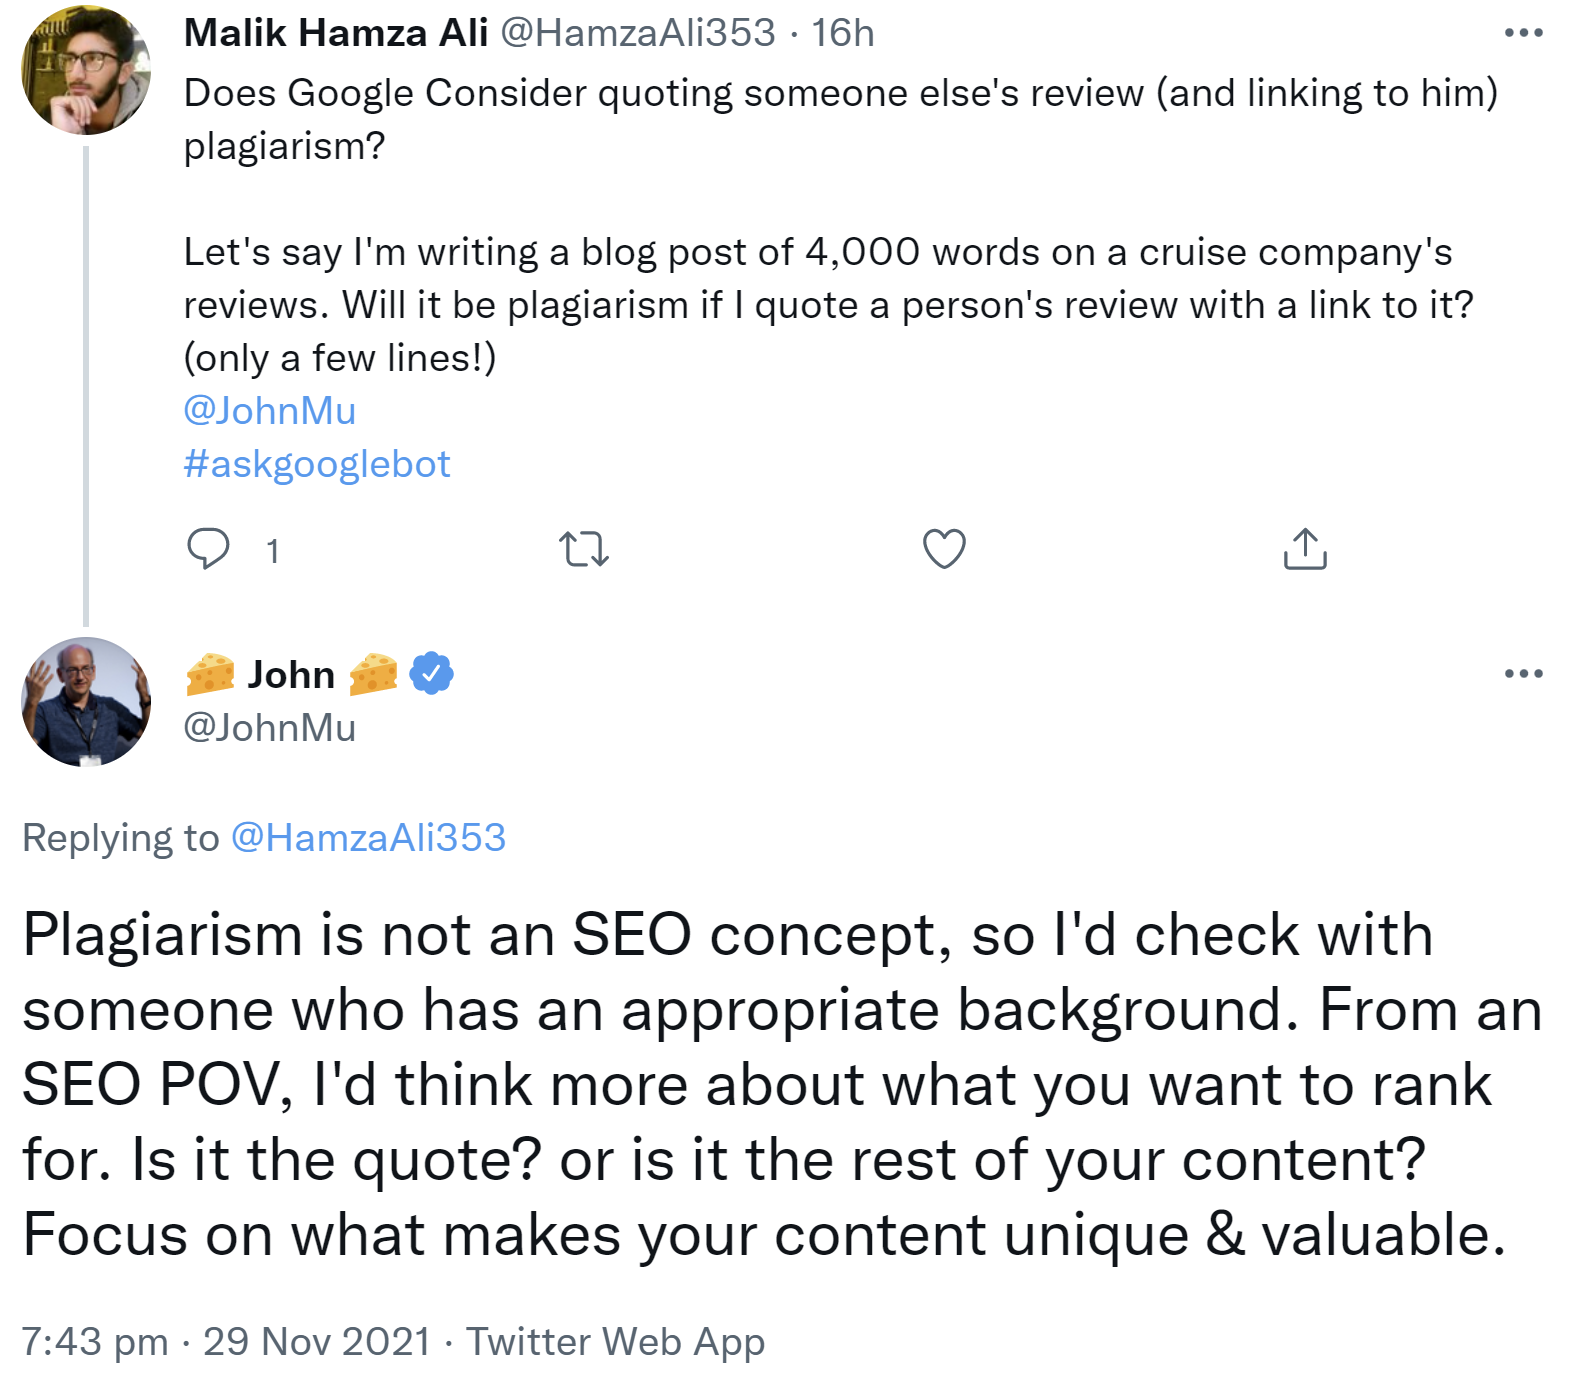
Task: Open Malik Hamza Ali's profile picture
Action: click(85, 70)
